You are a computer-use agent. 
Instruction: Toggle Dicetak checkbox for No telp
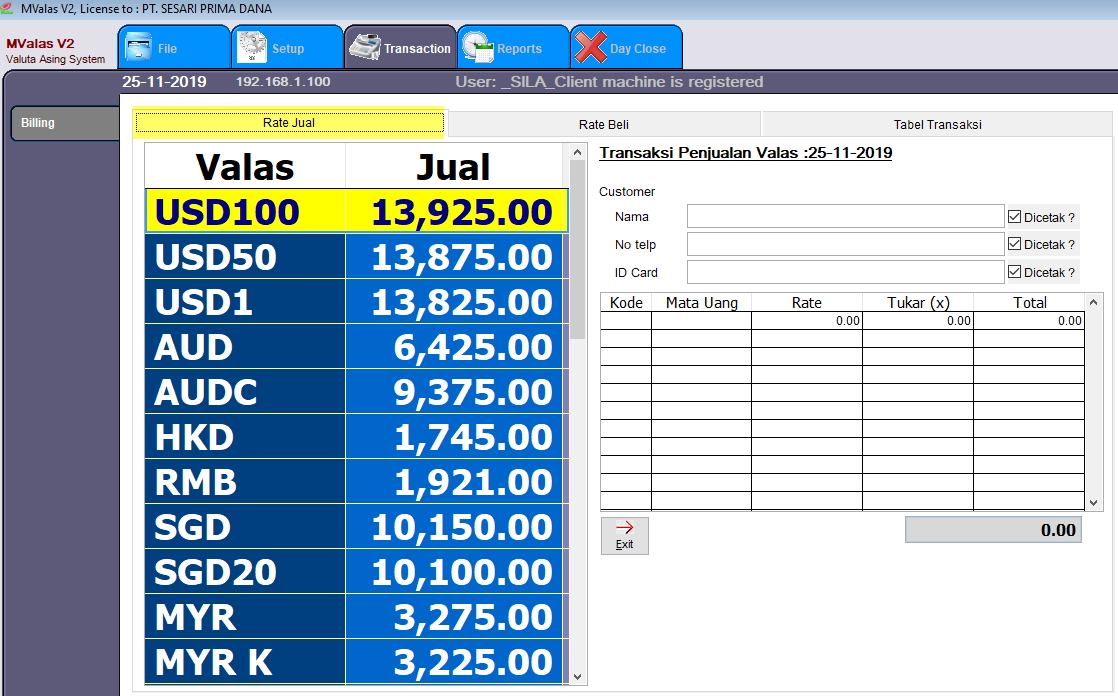coord(1014,244)
